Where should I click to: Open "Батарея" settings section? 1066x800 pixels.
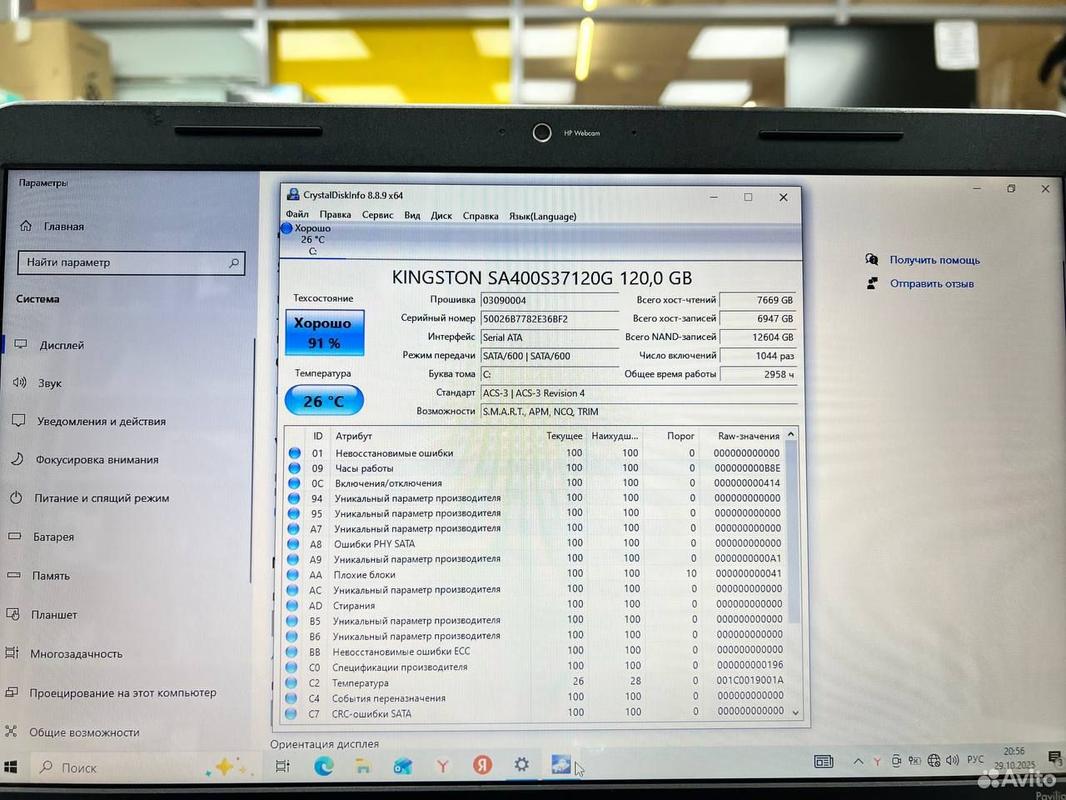tap(52, 537)
